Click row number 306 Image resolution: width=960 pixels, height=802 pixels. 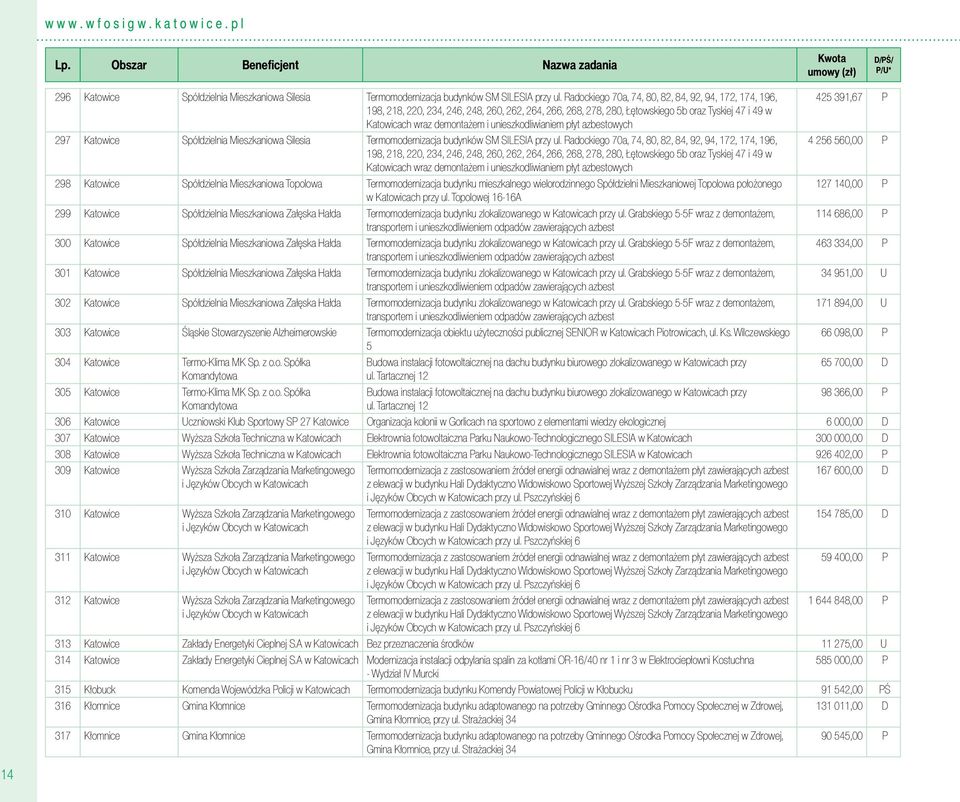click(x=62, y=422)
